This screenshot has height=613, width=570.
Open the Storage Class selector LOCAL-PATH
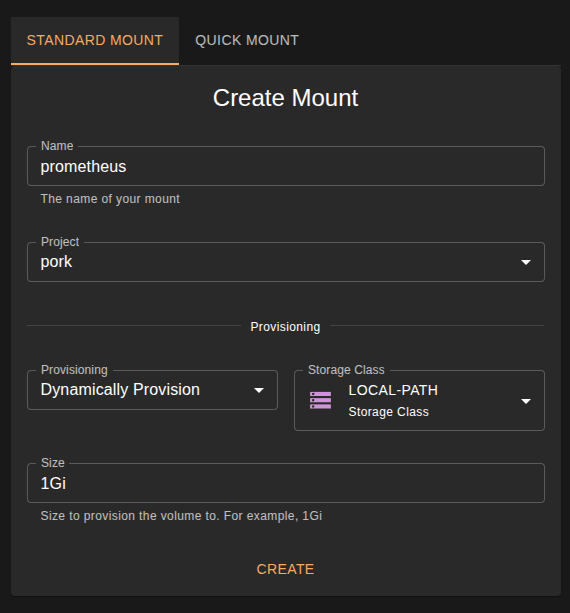[x=419, y=401]
